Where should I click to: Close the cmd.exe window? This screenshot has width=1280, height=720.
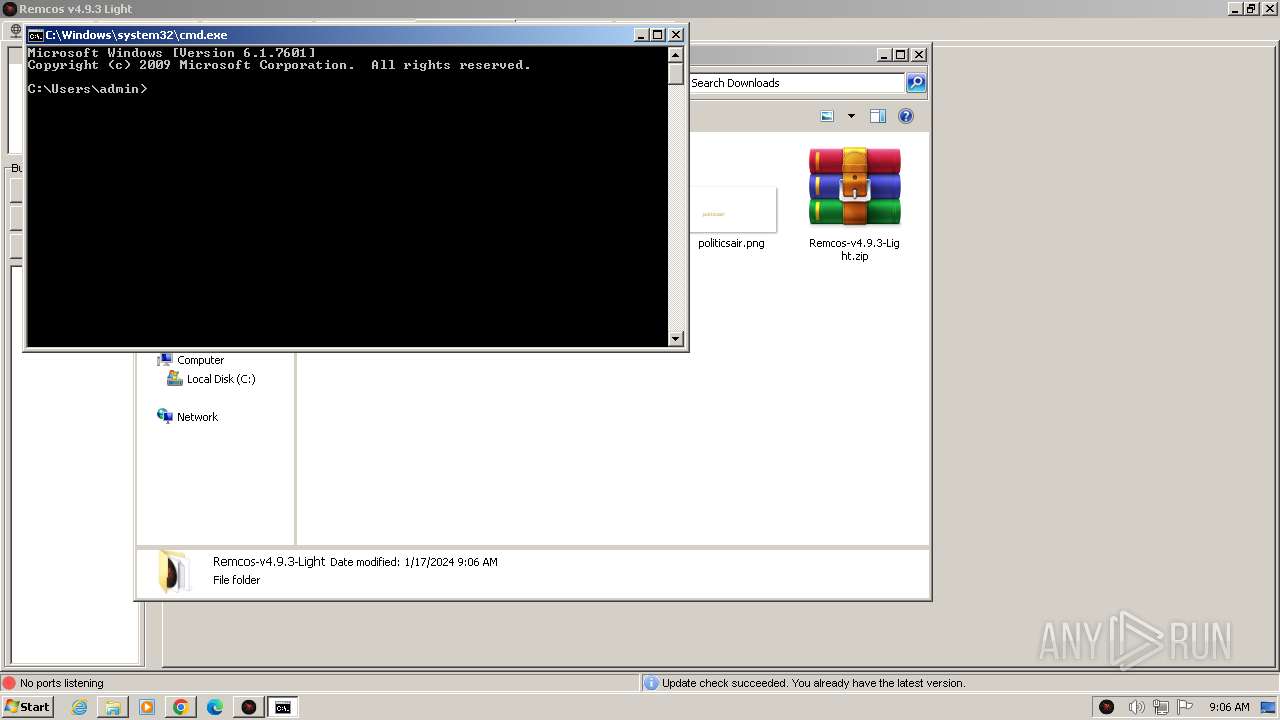coord(676,35)
